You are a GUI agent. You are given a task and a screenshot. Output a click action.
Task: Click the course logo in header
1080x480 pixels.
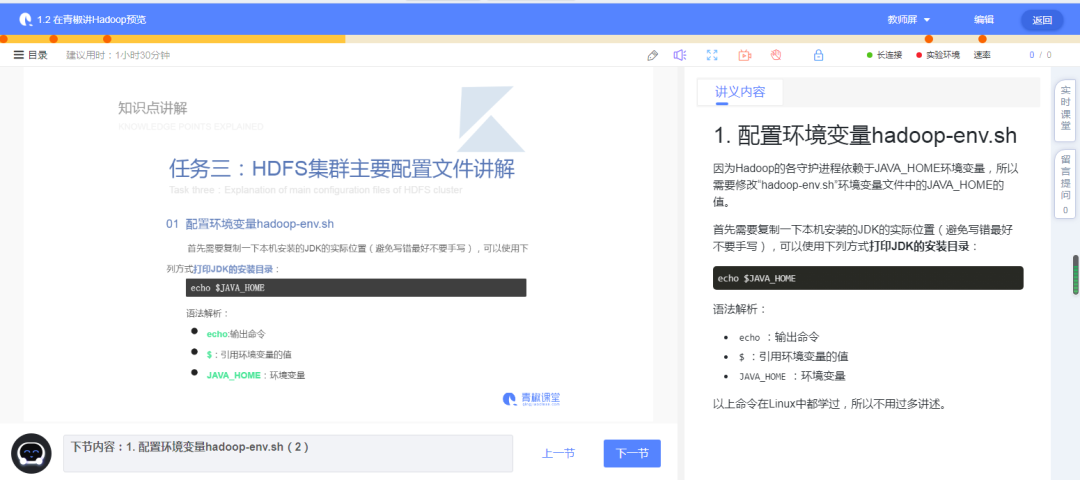[x=24, y=19]
